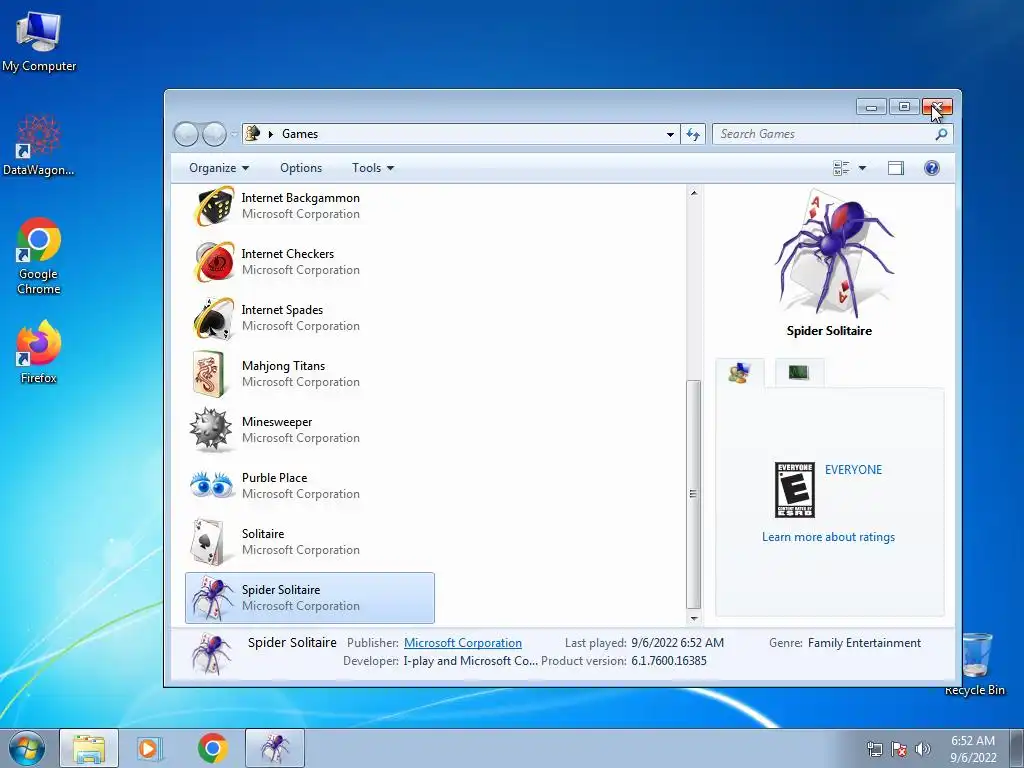The width and height of the screenshot is (1024, 768).
Task: Click the ESRB Everyone rating icon
Action: pyautogui.click(x=794, y=490)
